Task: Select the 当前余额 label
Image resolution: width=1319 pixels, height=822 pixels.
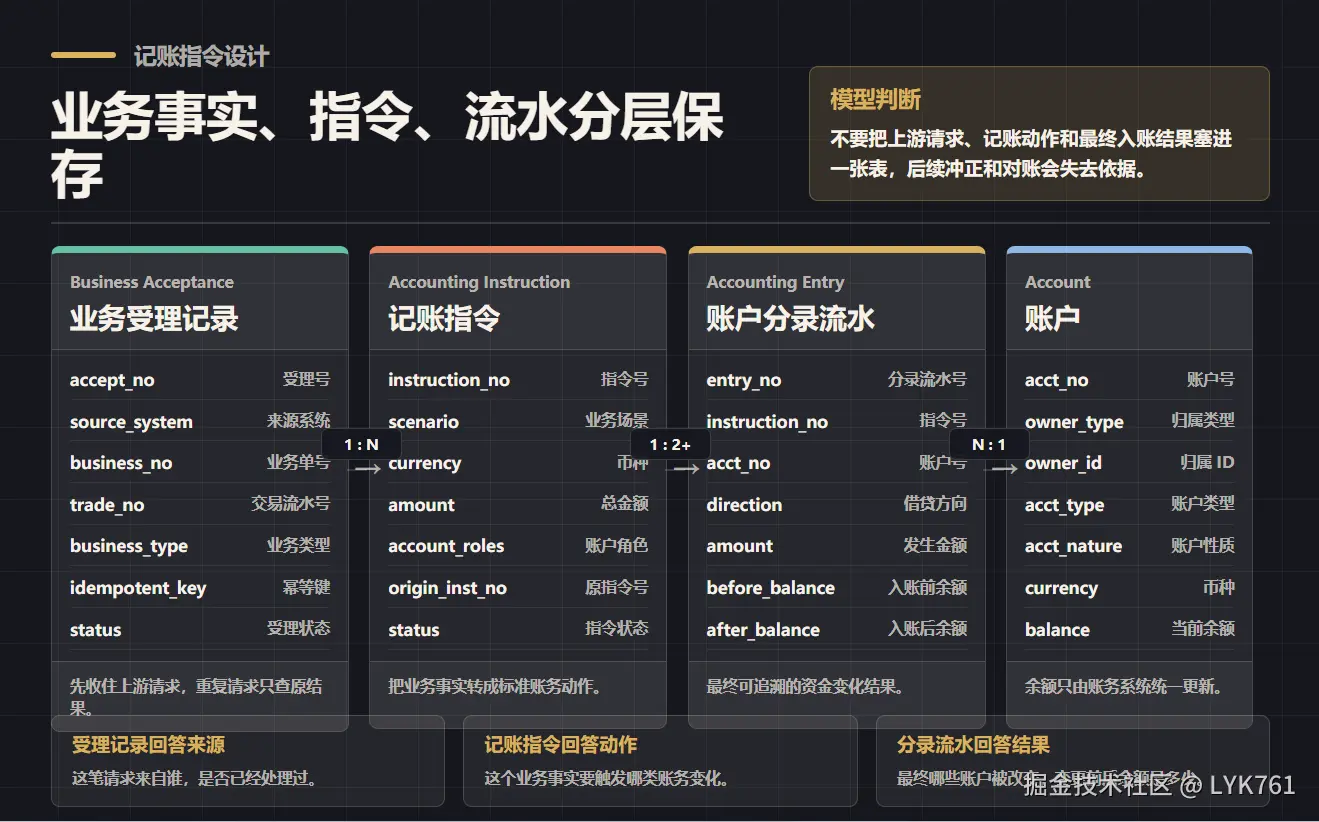Action: pos(1204,629)
